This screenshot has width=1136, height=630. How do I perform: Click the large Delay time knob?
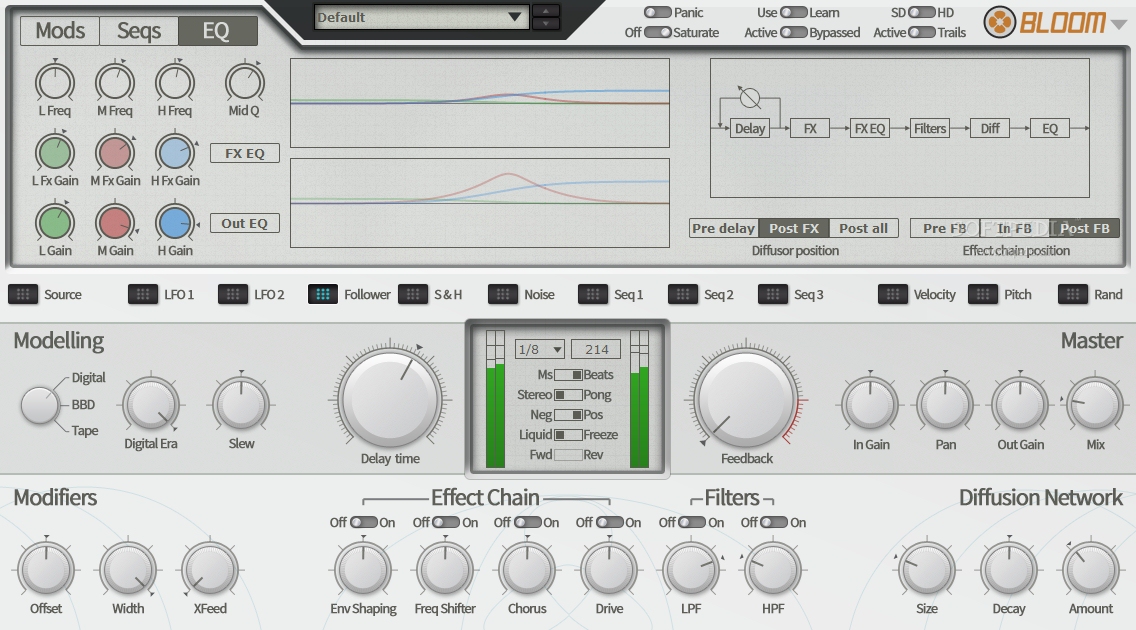click(x=390, y=397)
